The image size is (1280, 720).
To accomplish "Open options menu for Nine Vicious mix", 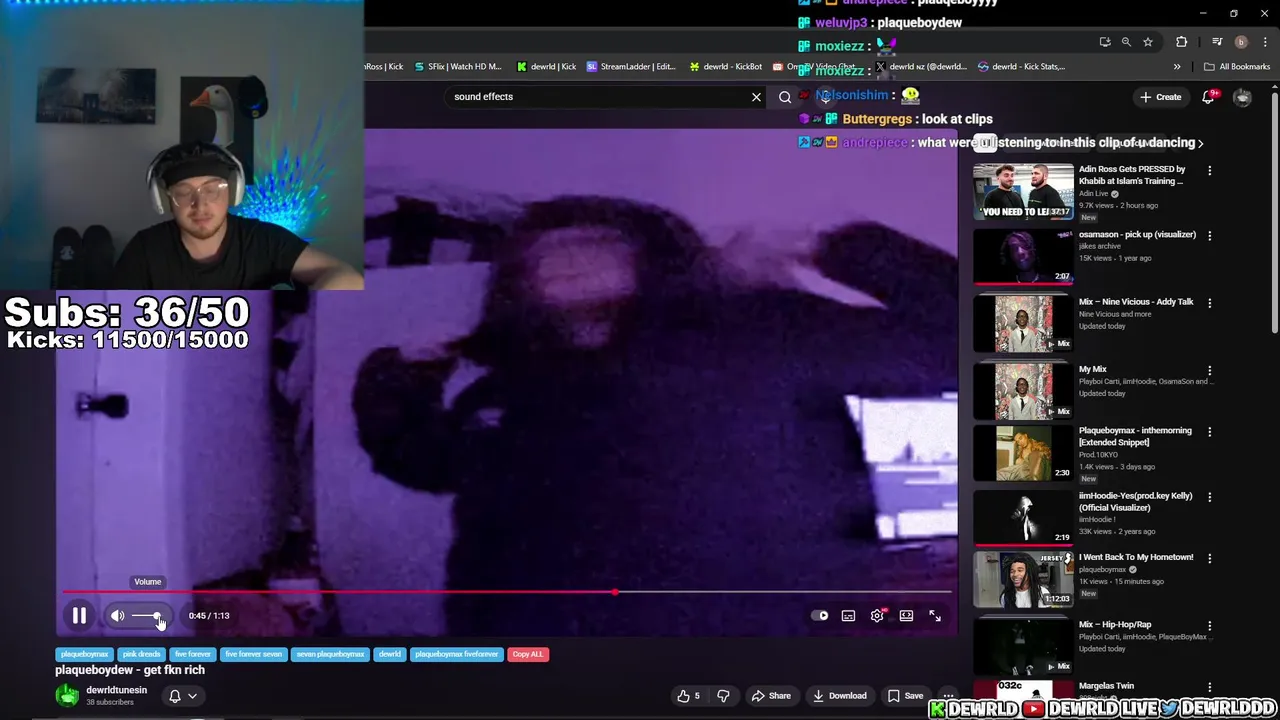I will 1209,303.
